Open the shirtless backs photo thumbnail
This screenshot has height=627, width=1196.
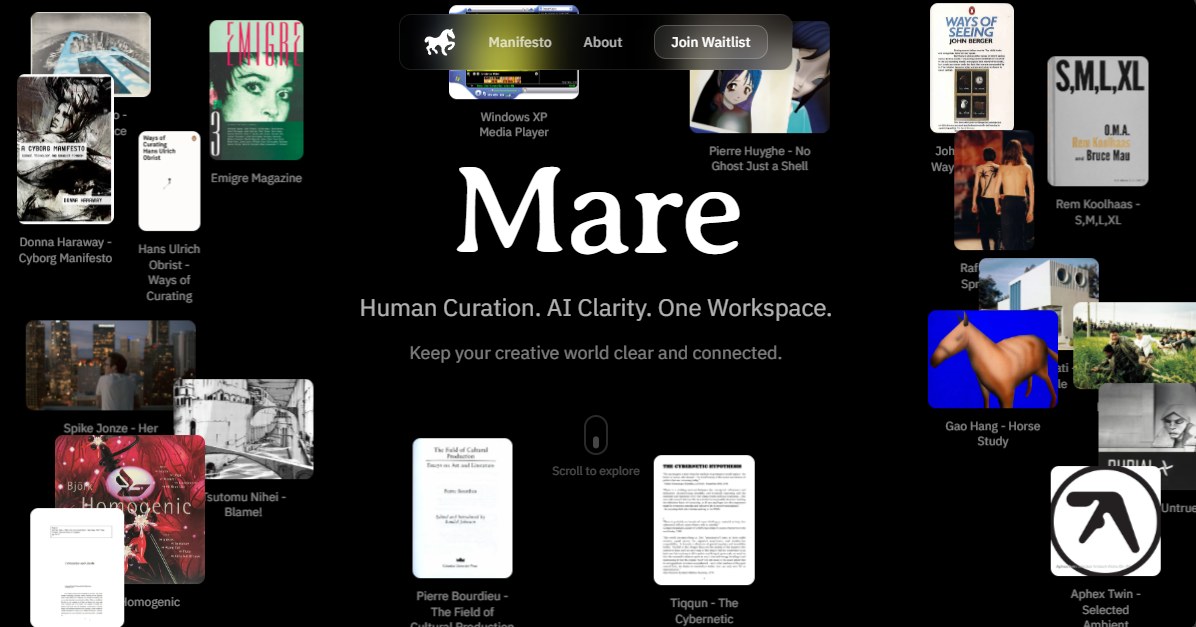pos(994,190)
